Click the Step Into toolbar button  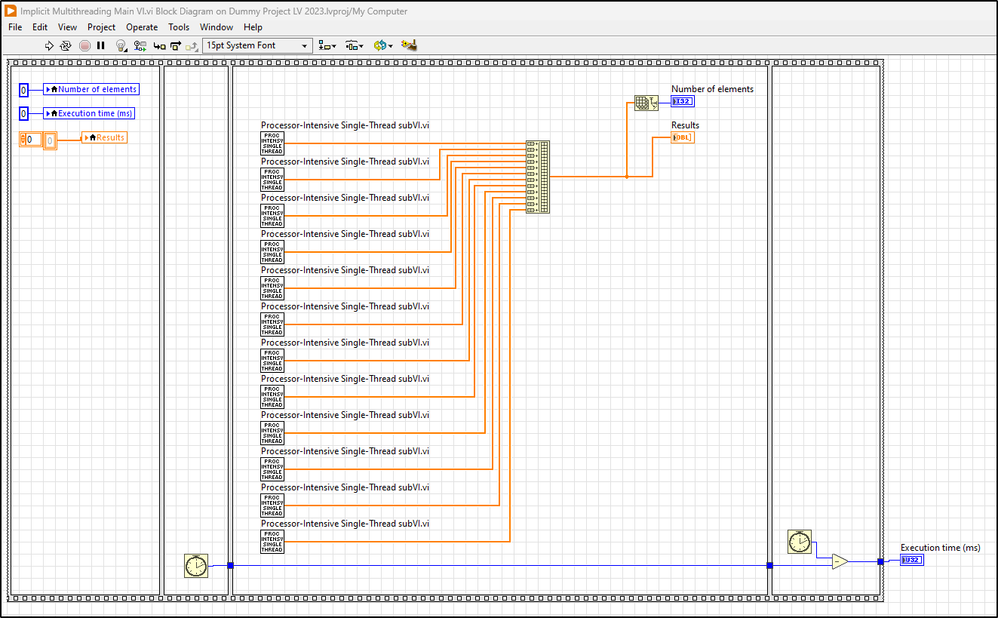pyautogui.click(x=159, y=45)
